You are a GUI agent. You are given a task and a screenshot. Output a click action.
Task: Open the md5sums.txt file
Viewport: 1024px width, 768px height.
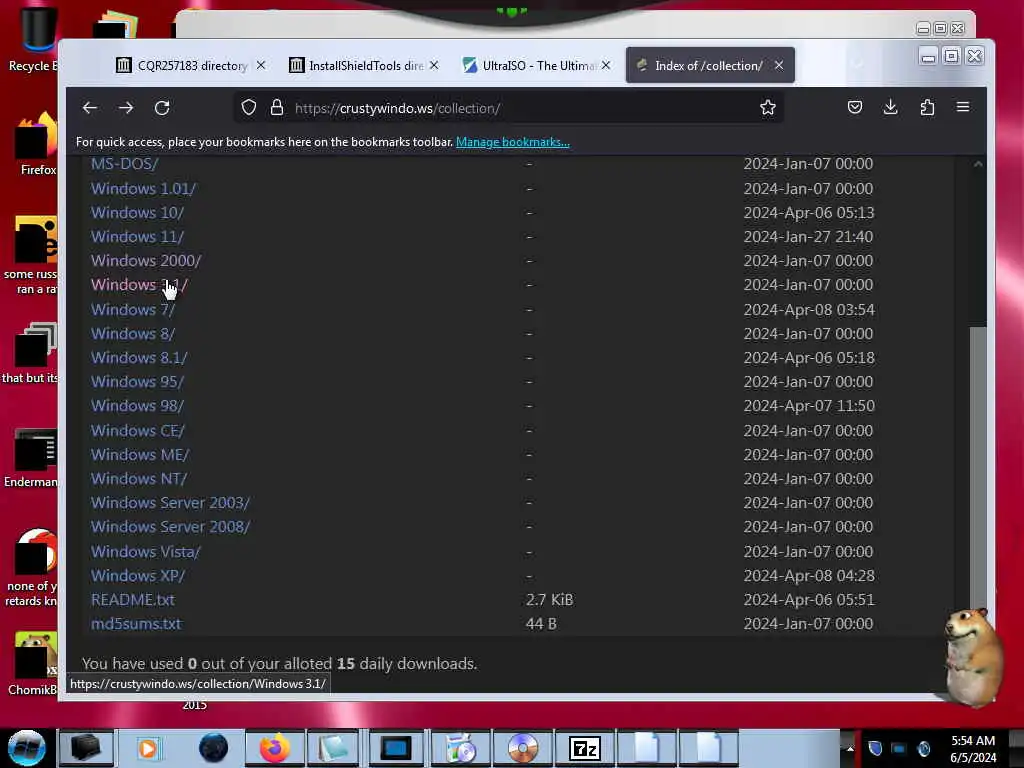136,624
